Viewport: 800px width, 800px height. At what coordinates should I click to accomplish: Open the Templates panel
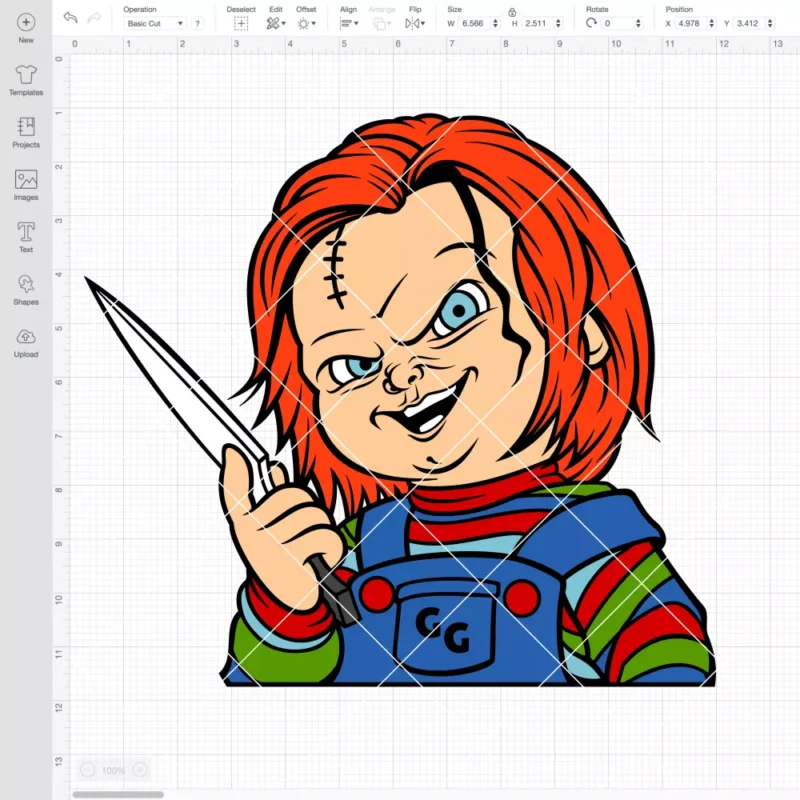point(26,81)
